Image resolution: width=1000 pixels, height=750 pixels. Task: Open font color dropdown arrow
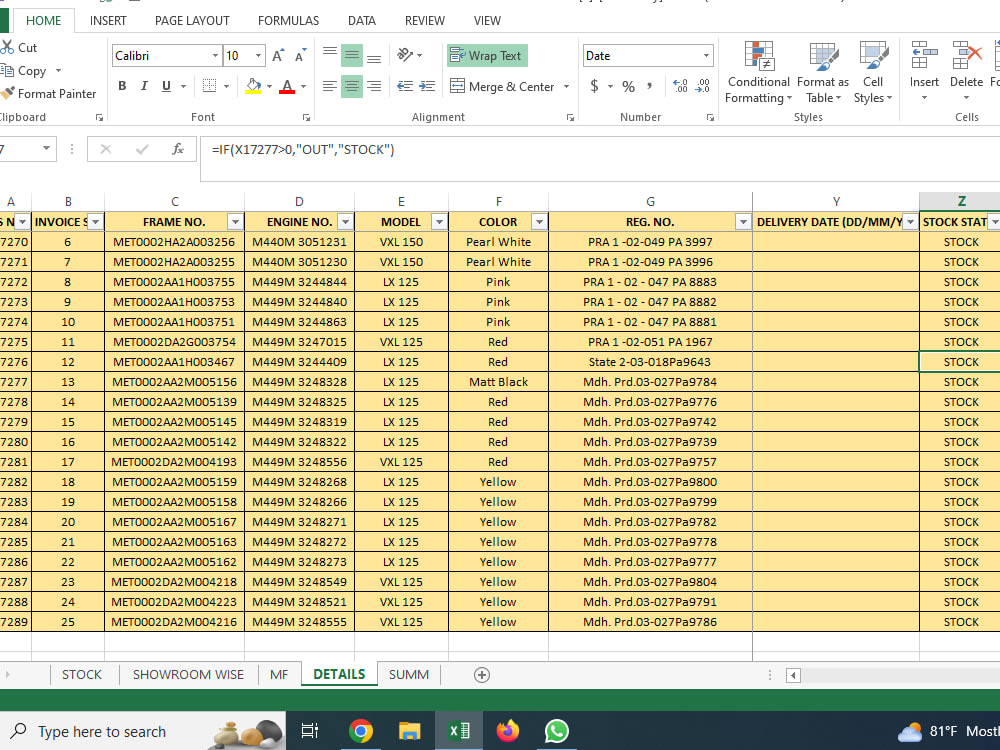pyautogui.click(x=304, y=86)
